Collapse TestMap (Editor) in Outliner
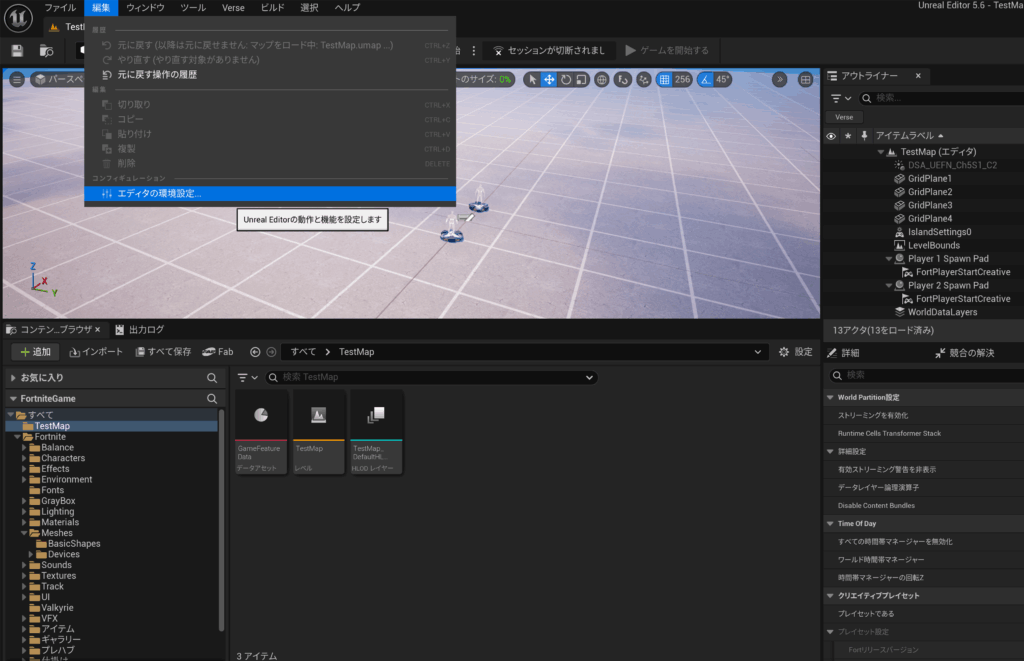1024x661 pixels. pyautogui.click(x=880, y=152)
